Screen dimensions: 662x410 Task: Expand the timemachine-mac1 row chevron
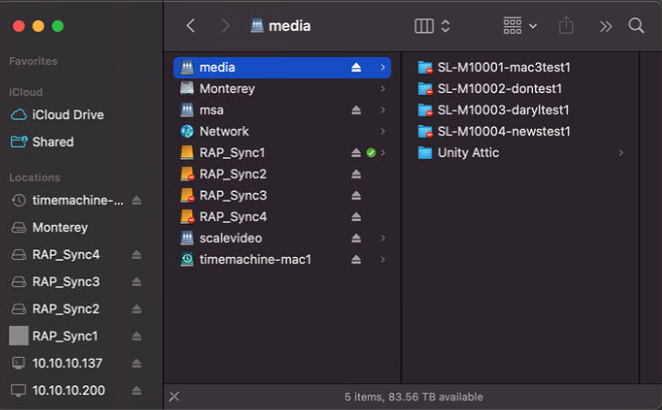coord(383,259)
